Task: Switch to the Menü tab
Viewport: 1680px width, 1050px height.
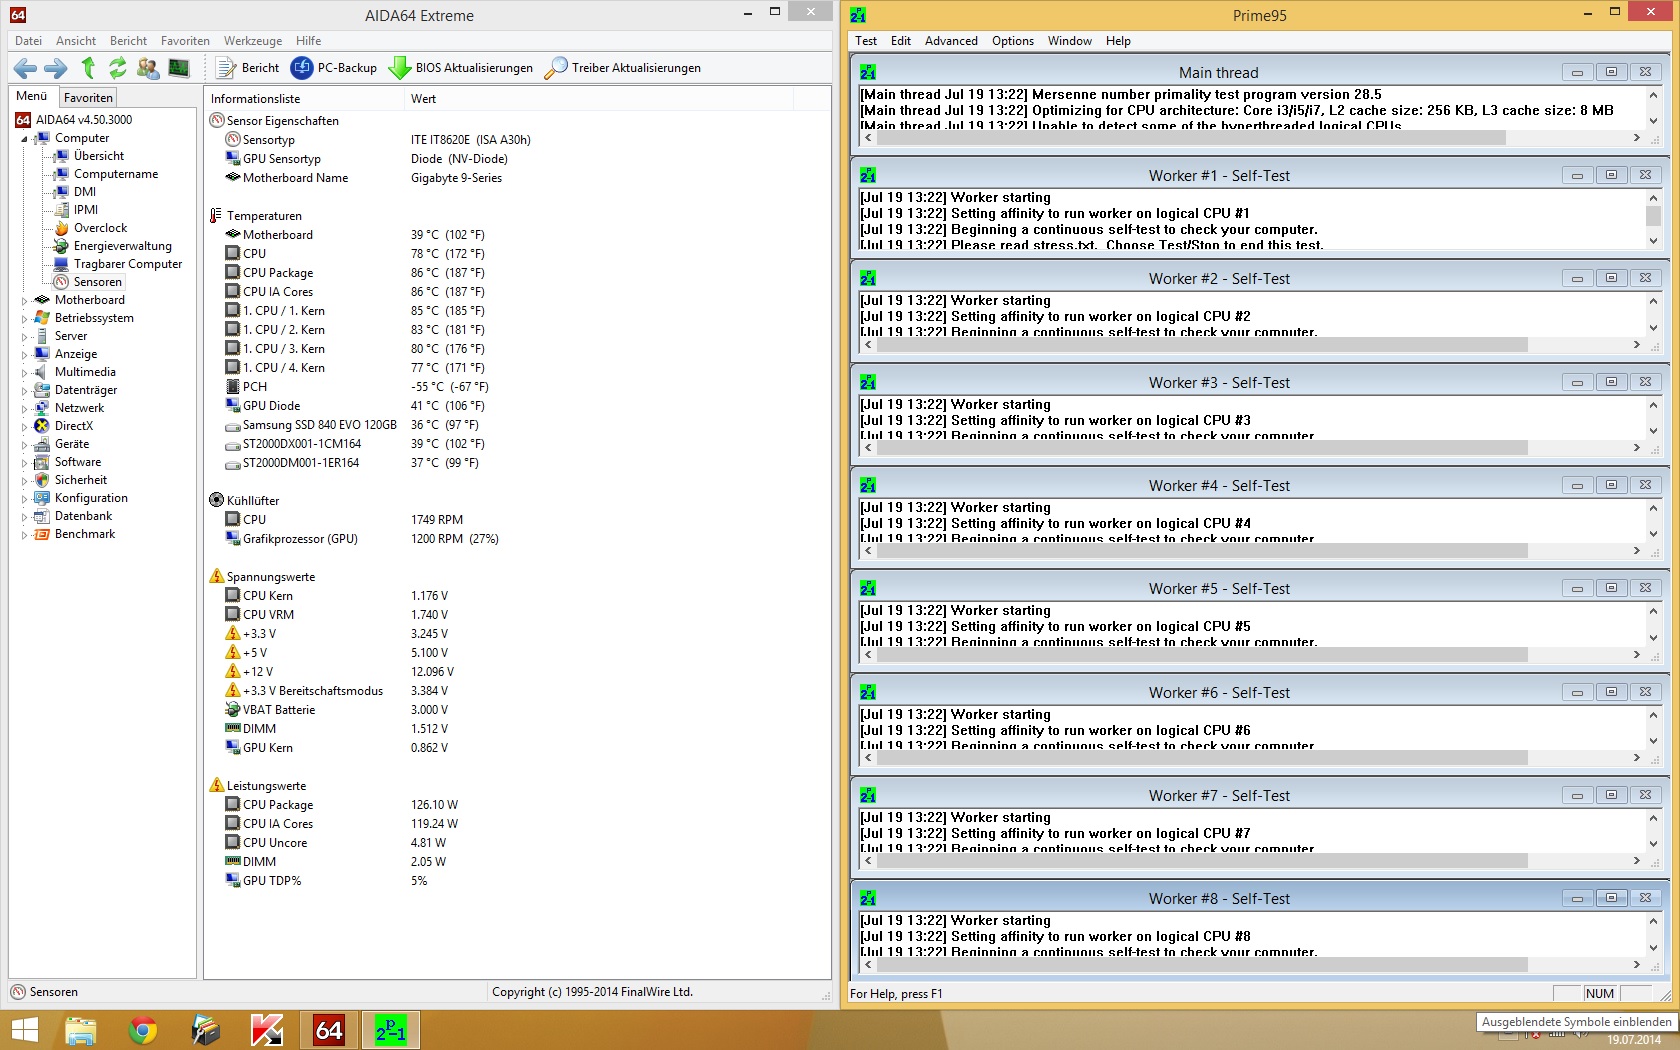Action: (x=32, y=96)
